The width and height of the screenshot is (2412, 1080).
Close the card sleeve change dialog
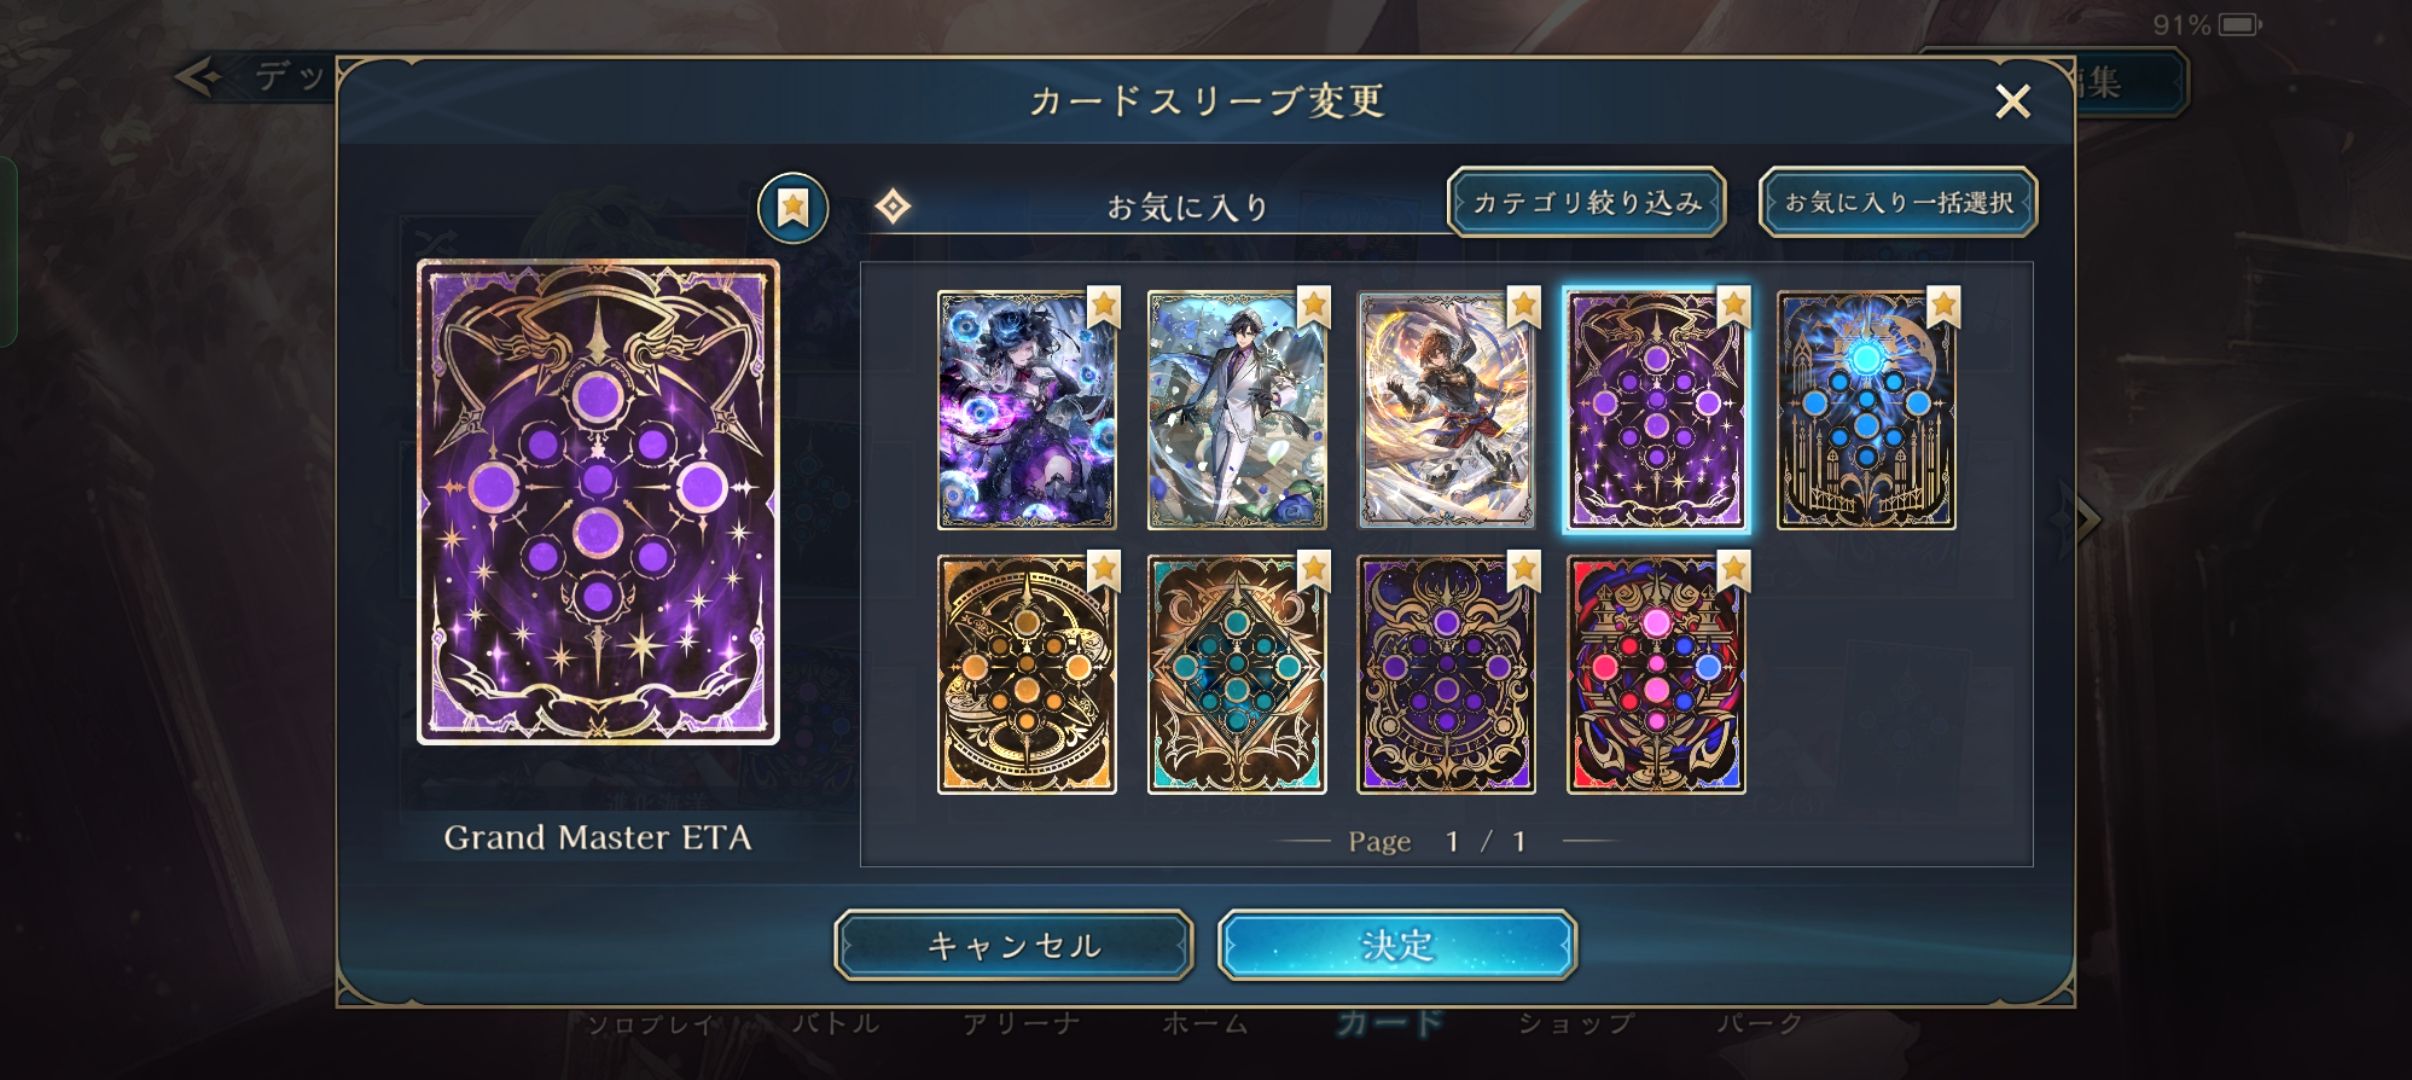click(2012, 101)
